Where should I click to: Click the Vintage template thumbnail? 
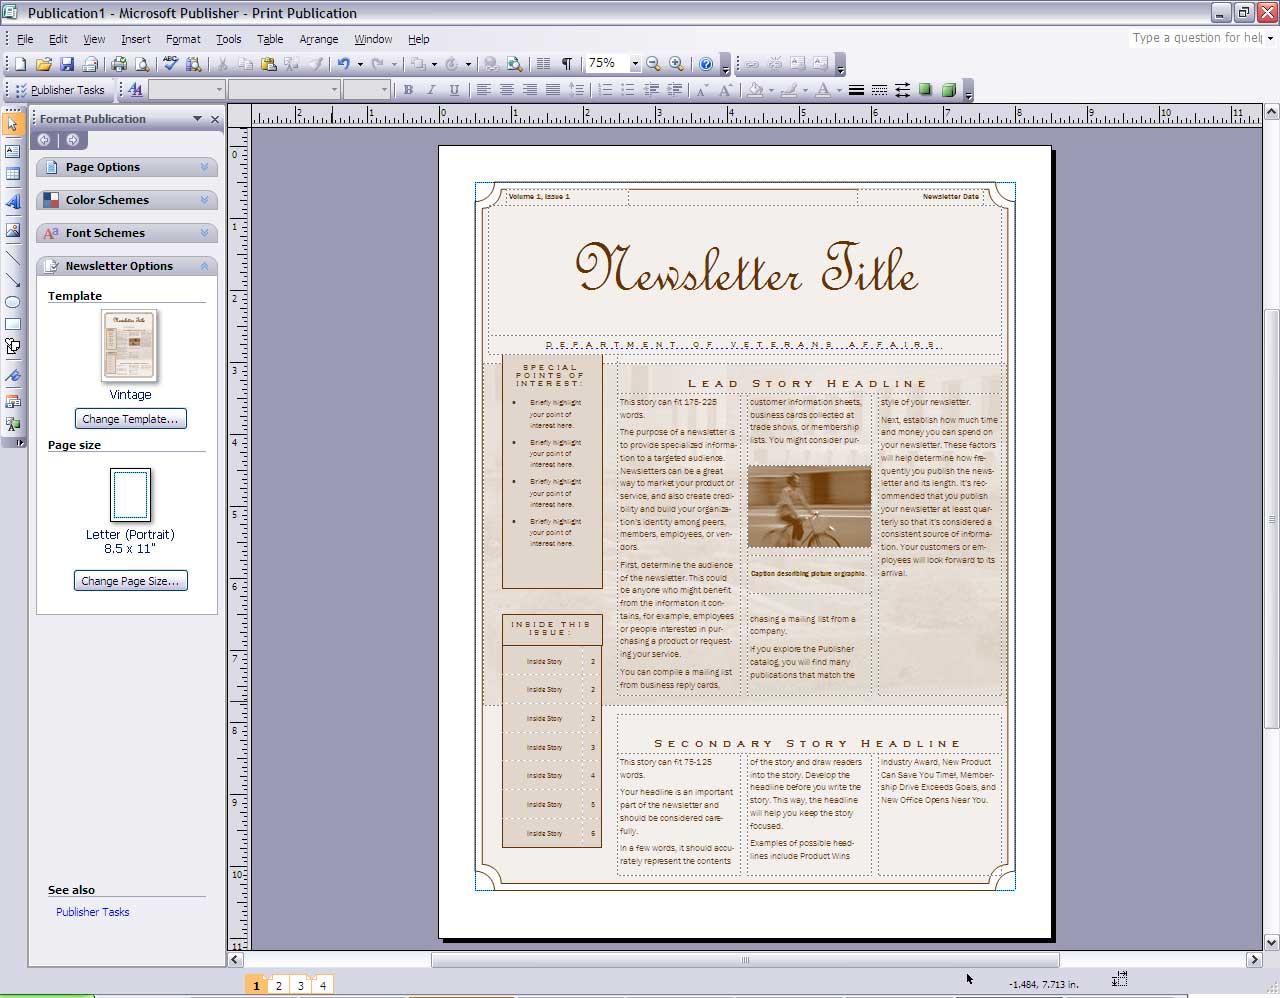coord(130,346)
